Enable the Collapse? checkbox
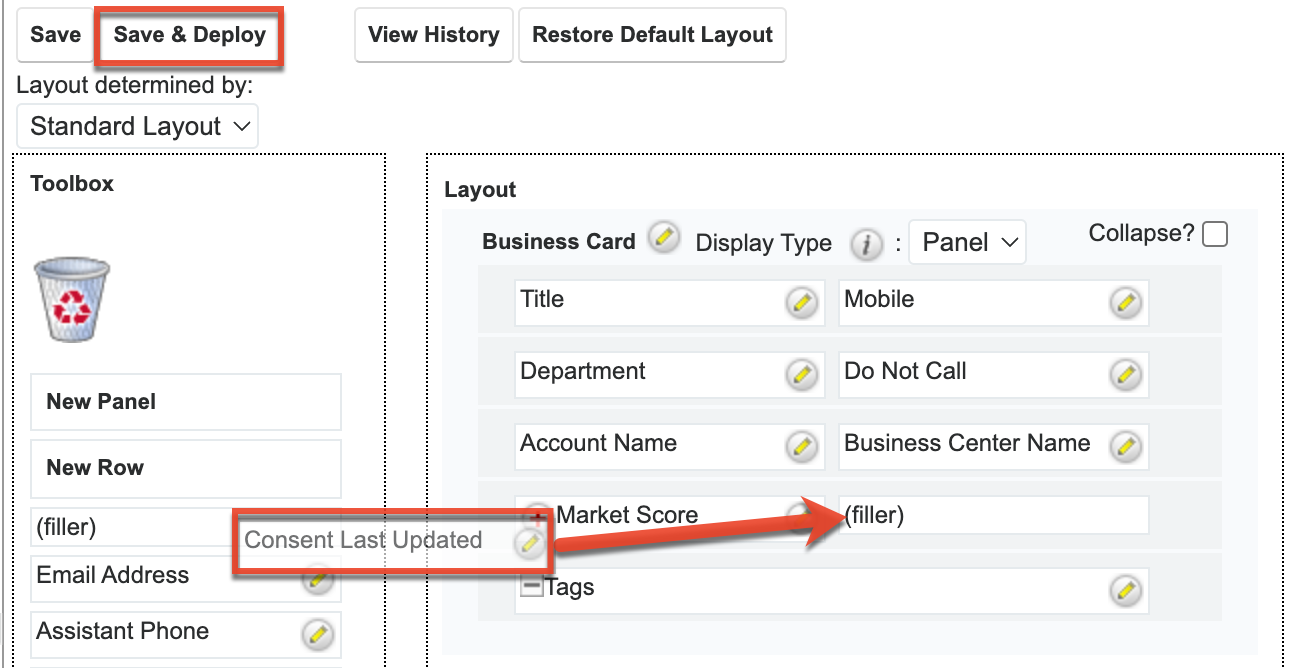Image resolution: width=1298 pixels, height=668 pixels. [1215, 233]
